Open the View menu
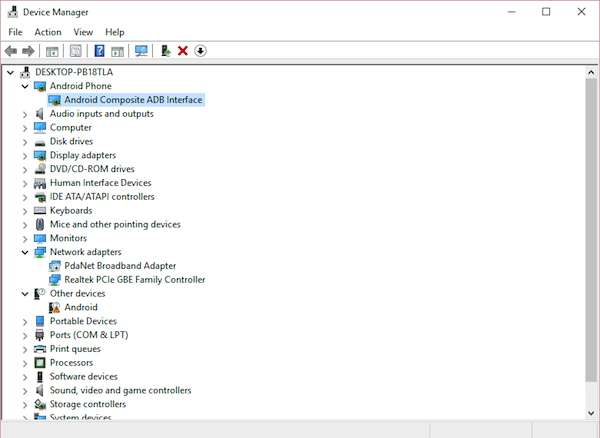 [83, 32]
